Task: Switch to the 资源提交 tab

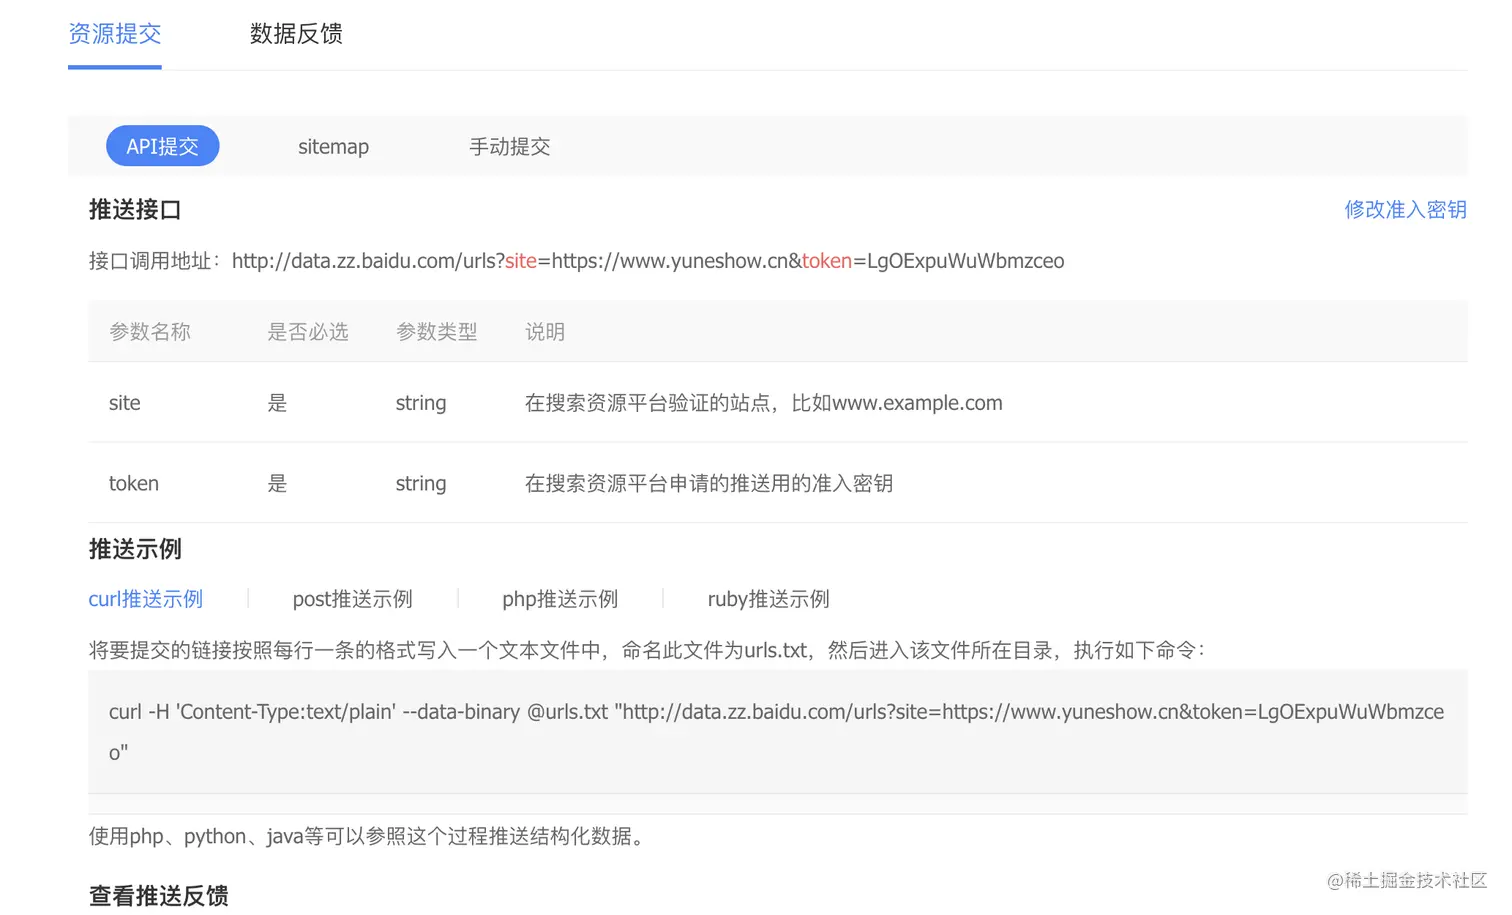Action: 115,34
